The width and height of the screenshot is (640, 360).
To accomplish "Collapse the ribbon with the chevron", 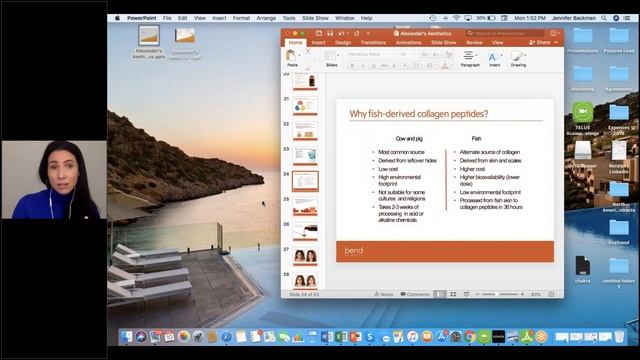I will coord(556,42).
